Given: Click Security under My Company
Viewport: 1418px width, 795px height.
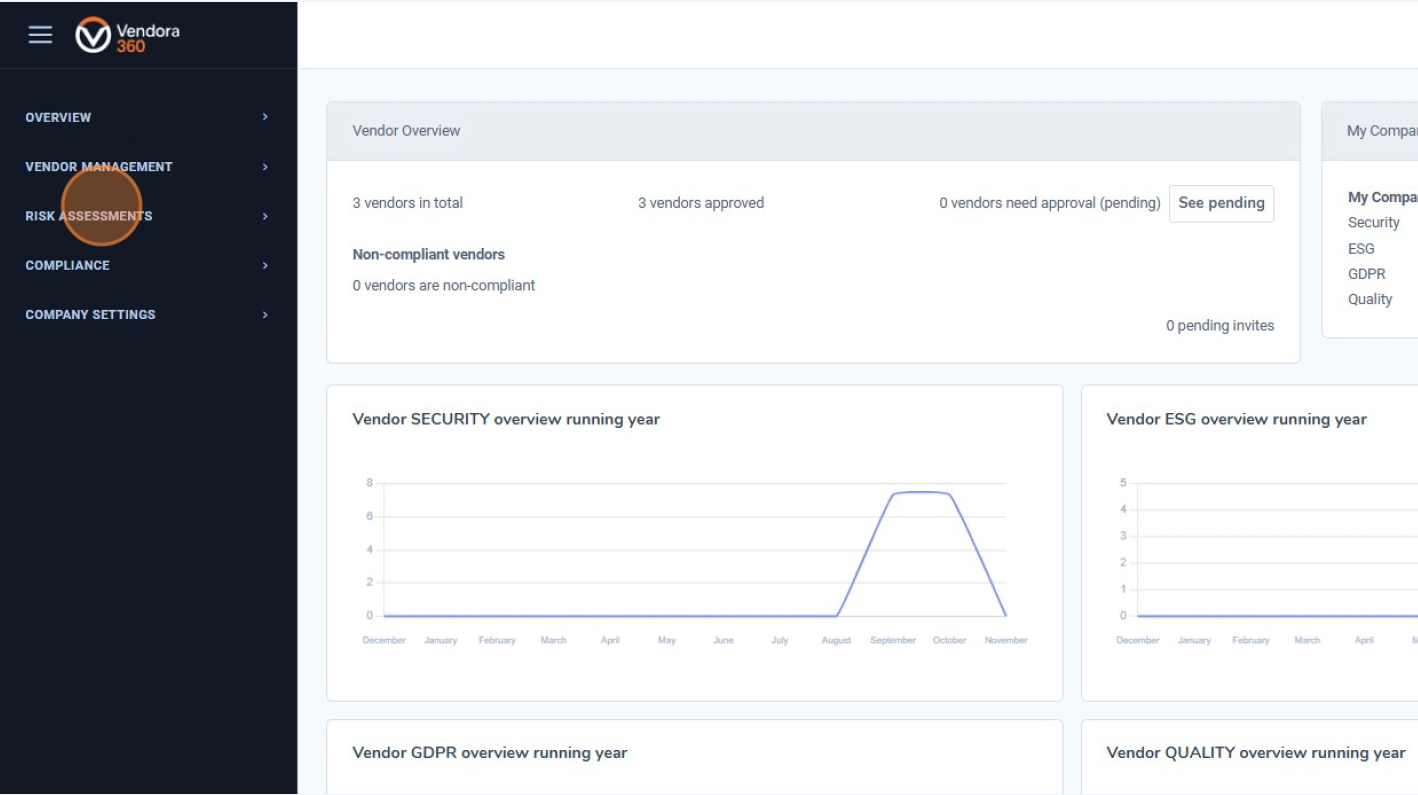Looking at the screenshot, I should (x=1373, y=223).
